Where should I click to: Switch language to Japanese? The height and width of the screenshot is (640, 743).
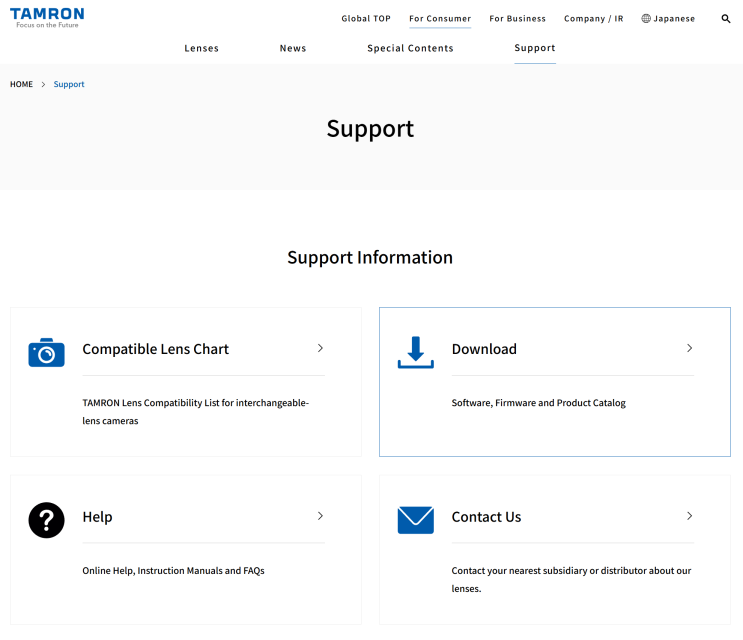click(674, 18)
